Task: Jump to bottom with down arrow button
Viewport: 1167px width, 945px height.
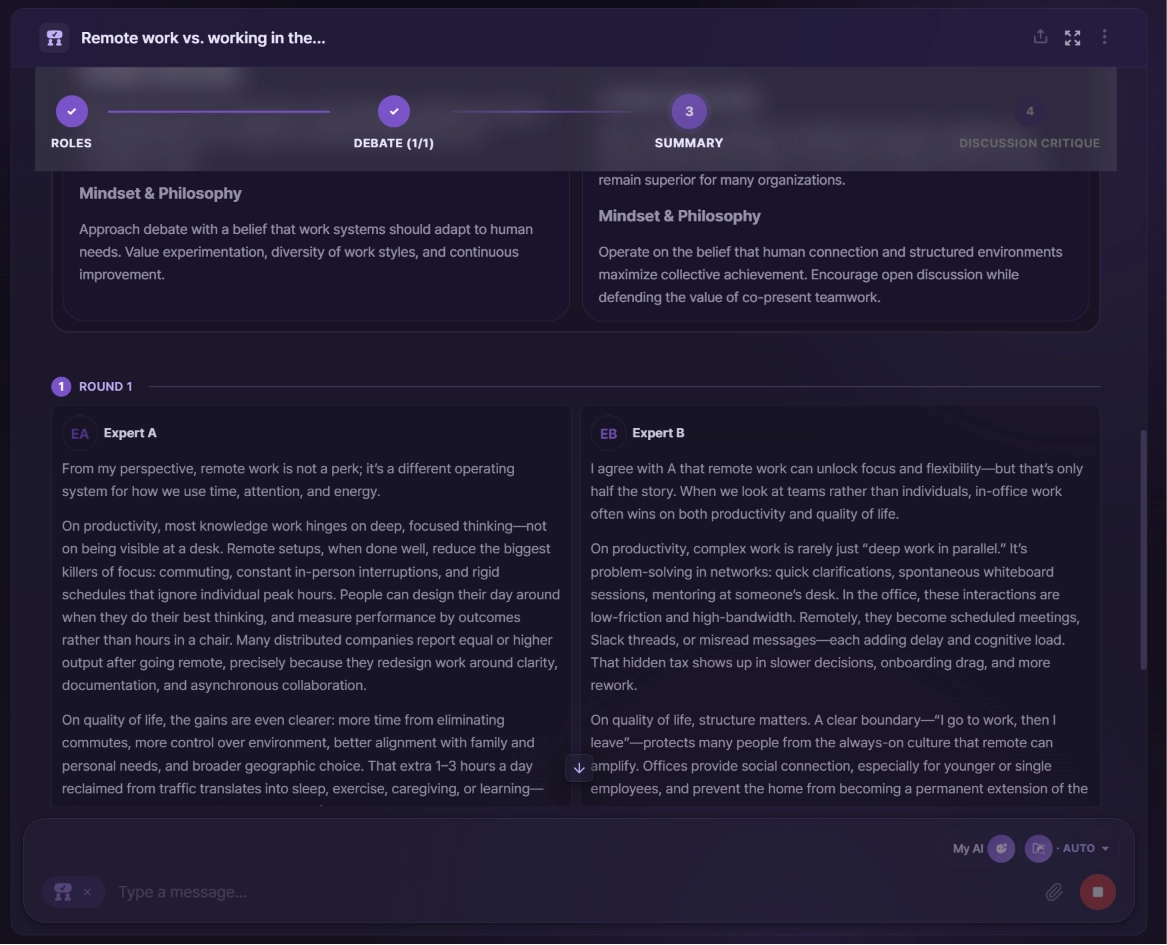Action: tap(579, 768)
